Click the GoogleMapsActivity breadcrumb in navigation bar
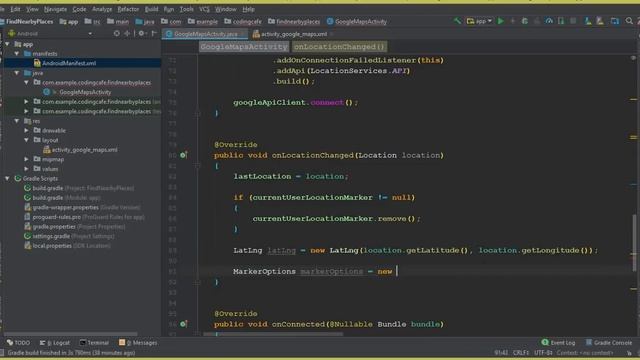This screenshot has height=360, width=640. point(356,21)
